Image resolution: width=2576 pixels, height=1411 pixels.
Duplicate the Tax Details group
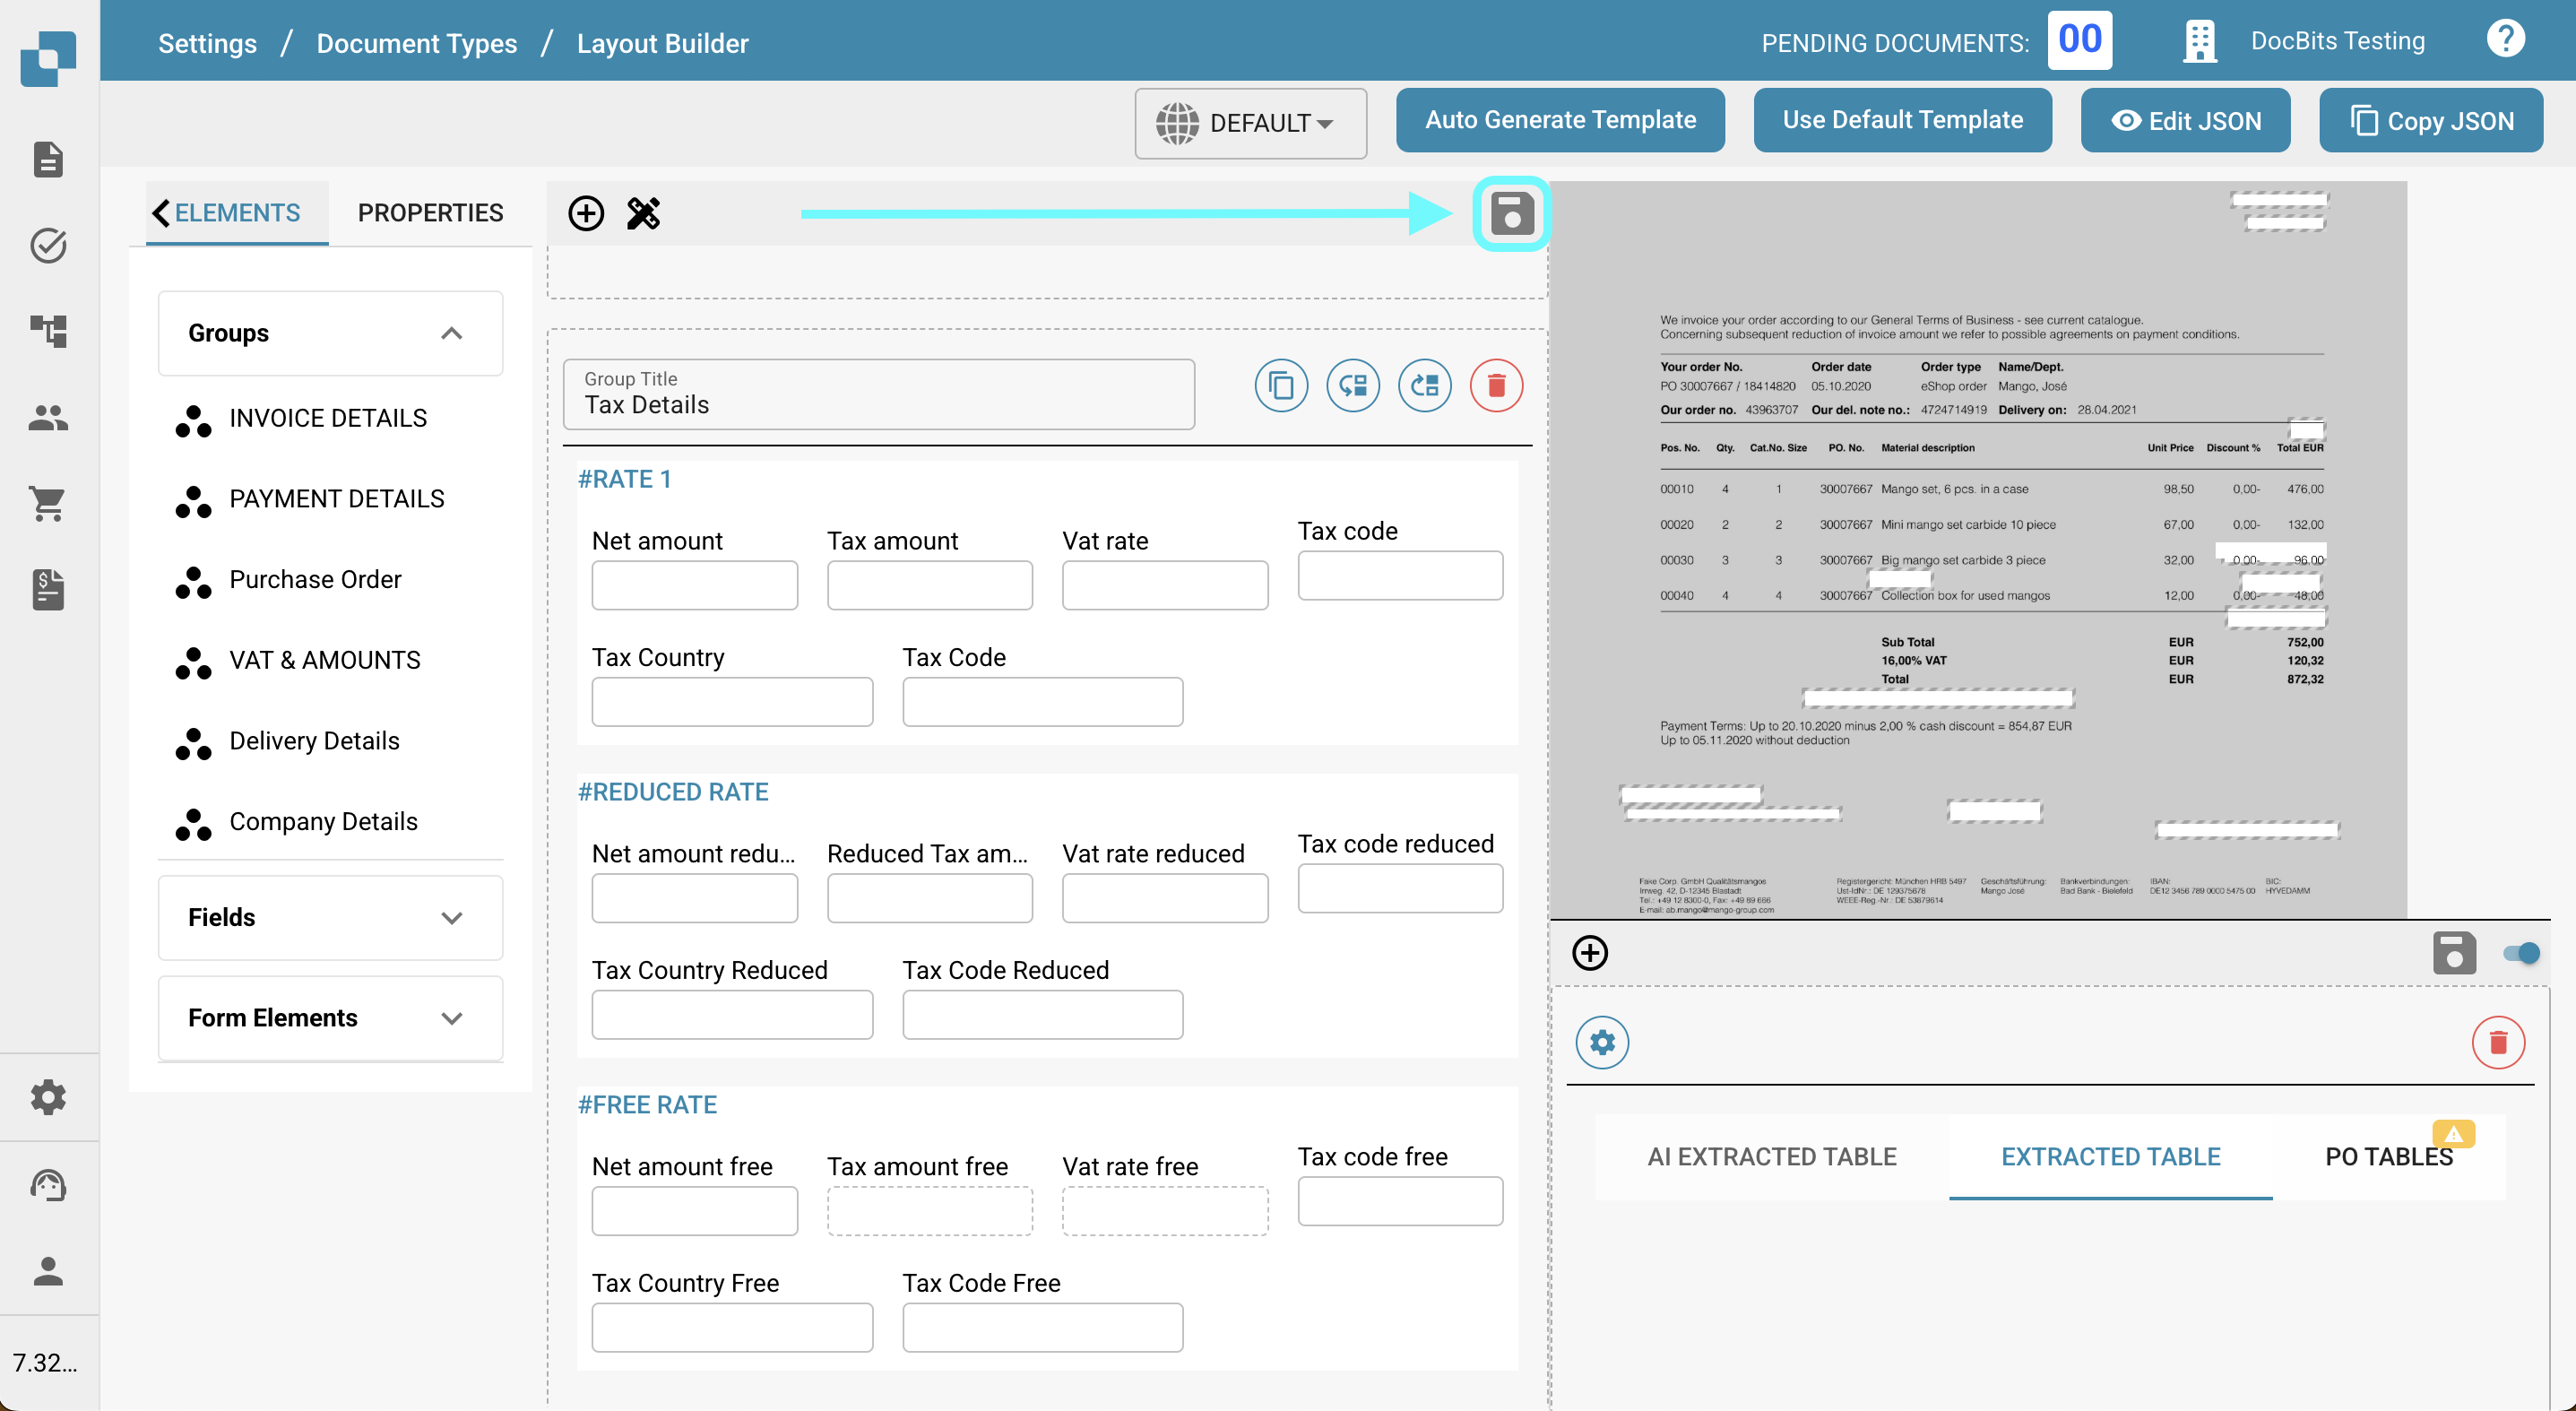tap(1281, 386)
